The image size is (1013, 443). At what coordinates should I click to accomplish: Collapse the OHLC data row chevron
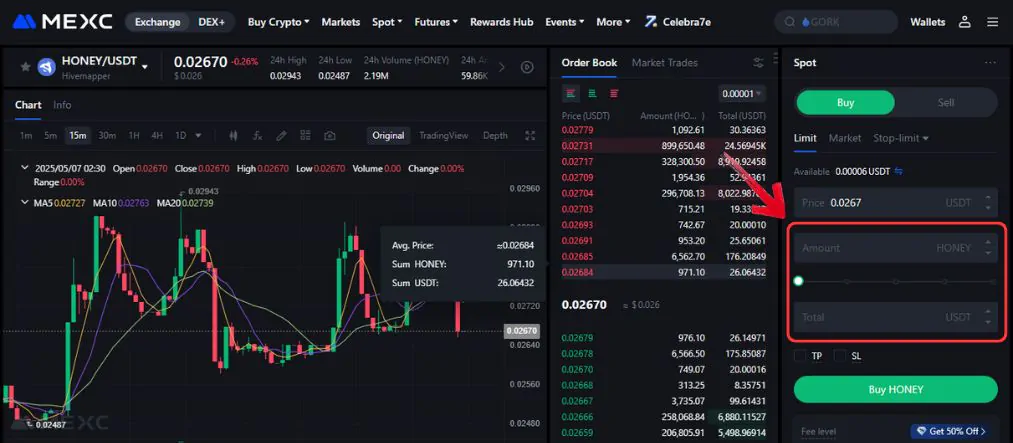pos(25,168)
